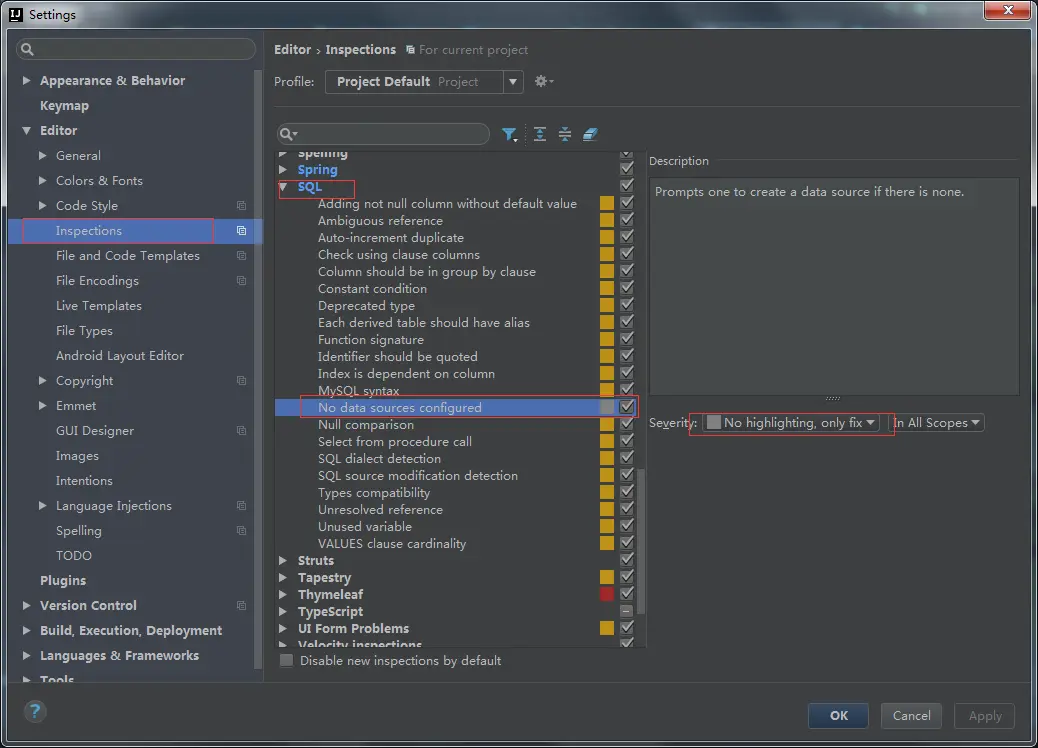The image size is (1038, 748).
Task: Click the project-level icon beside Spelling
Action: point(242,531)
